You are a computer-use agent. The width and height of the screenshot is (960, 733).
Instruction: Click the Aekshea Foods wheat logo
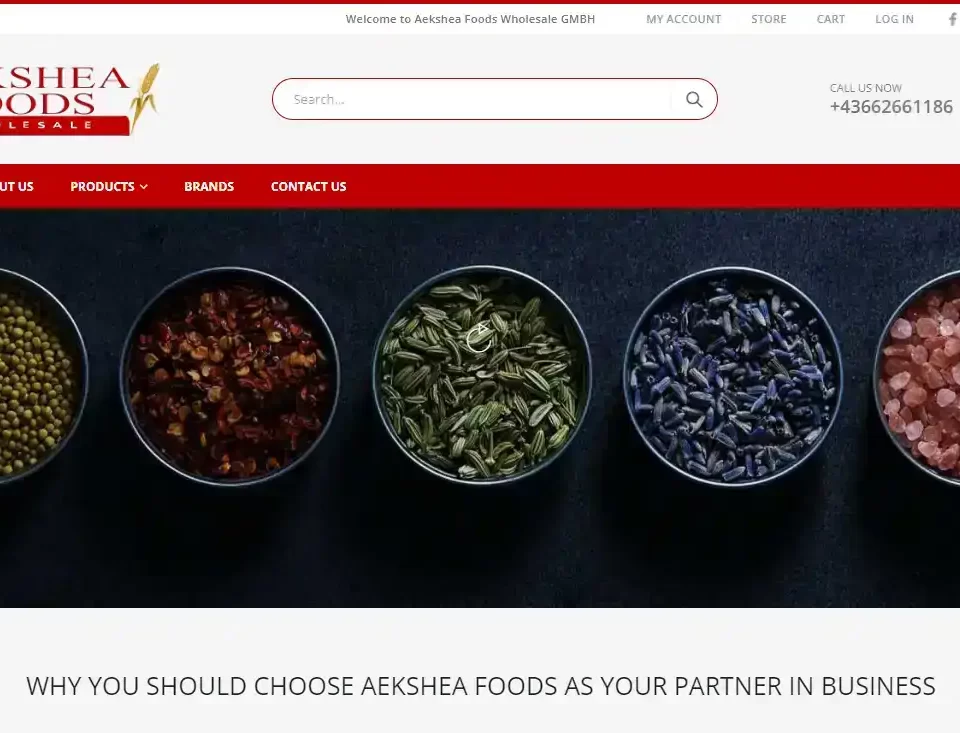(x=80, y=99)
